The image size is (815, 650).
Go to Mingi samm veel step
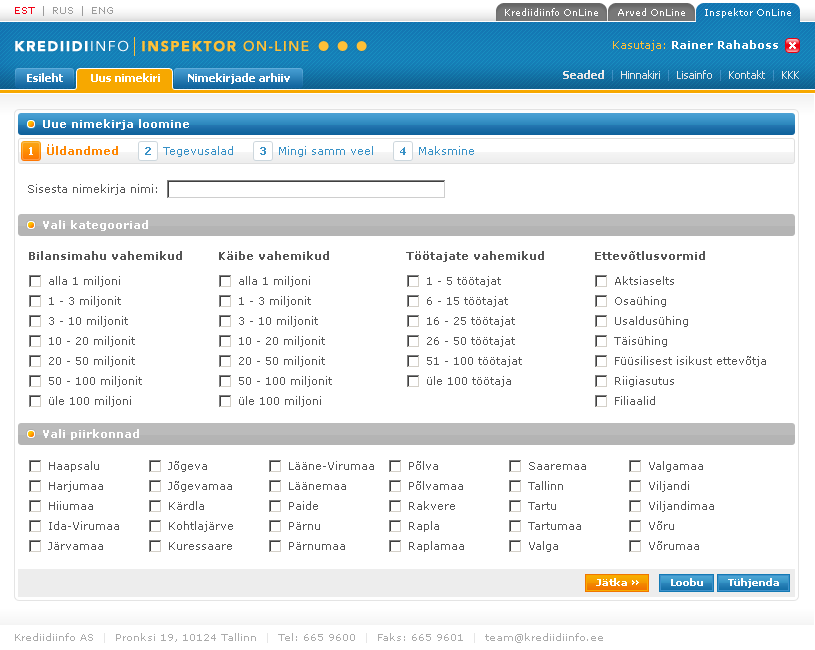tap(326, 151)
